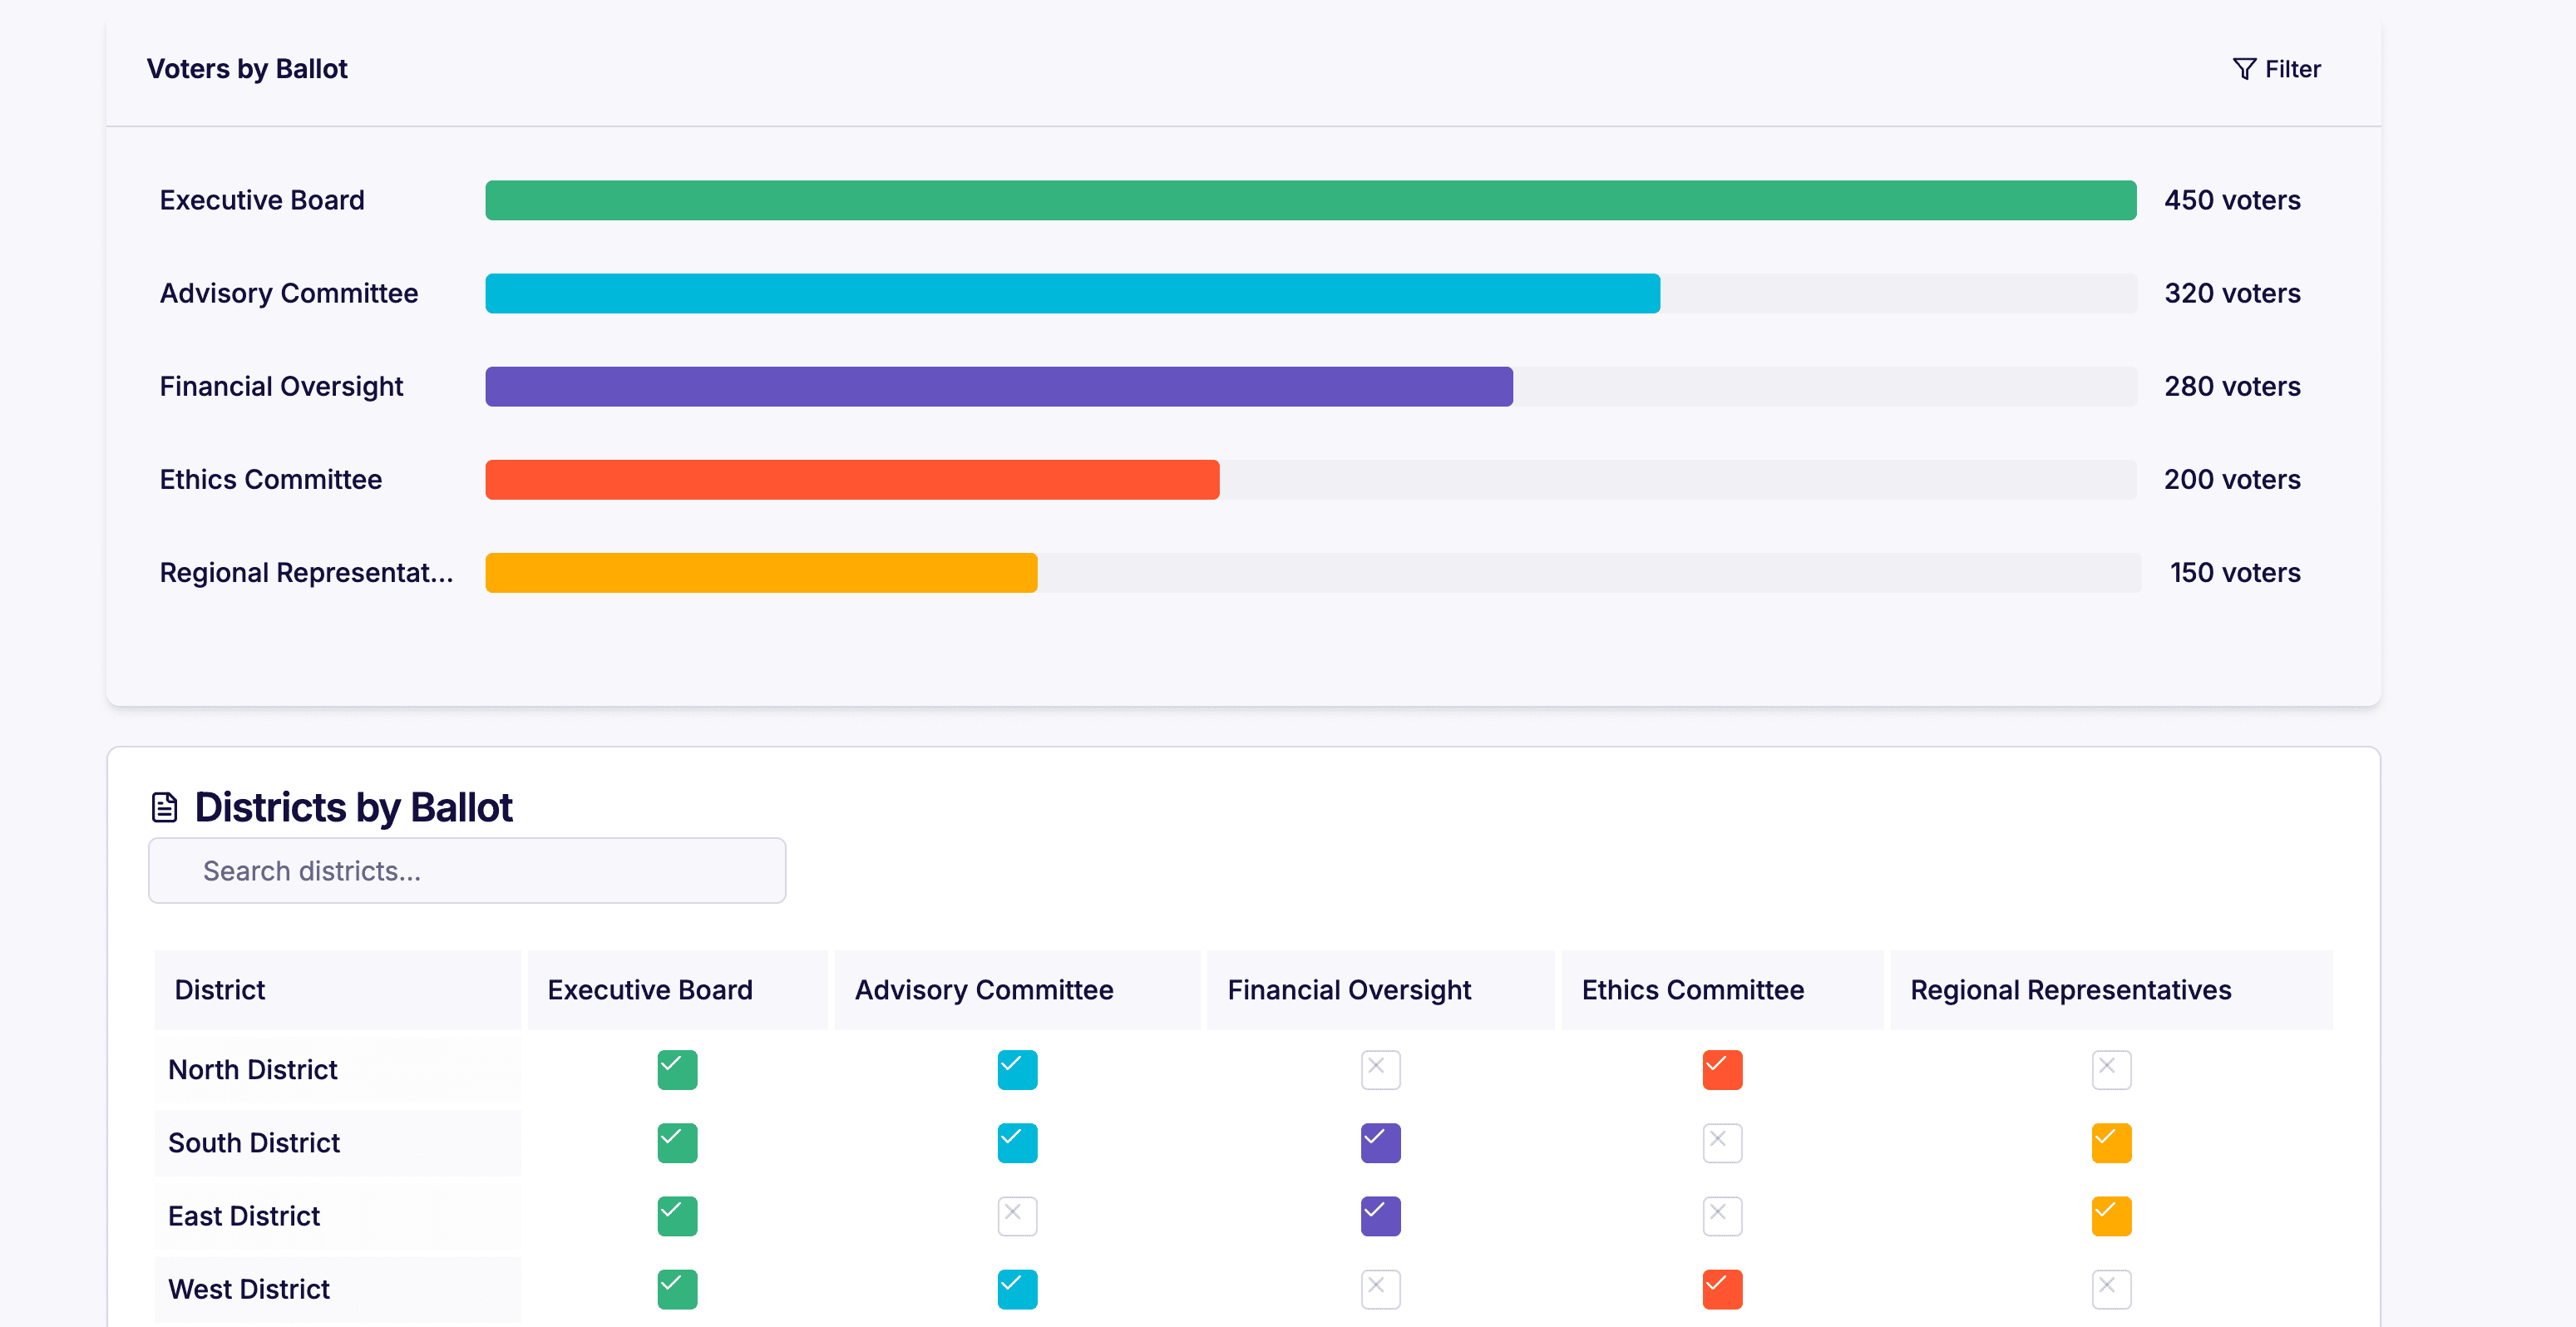Click the orange Regional Representatives bar

761,573
